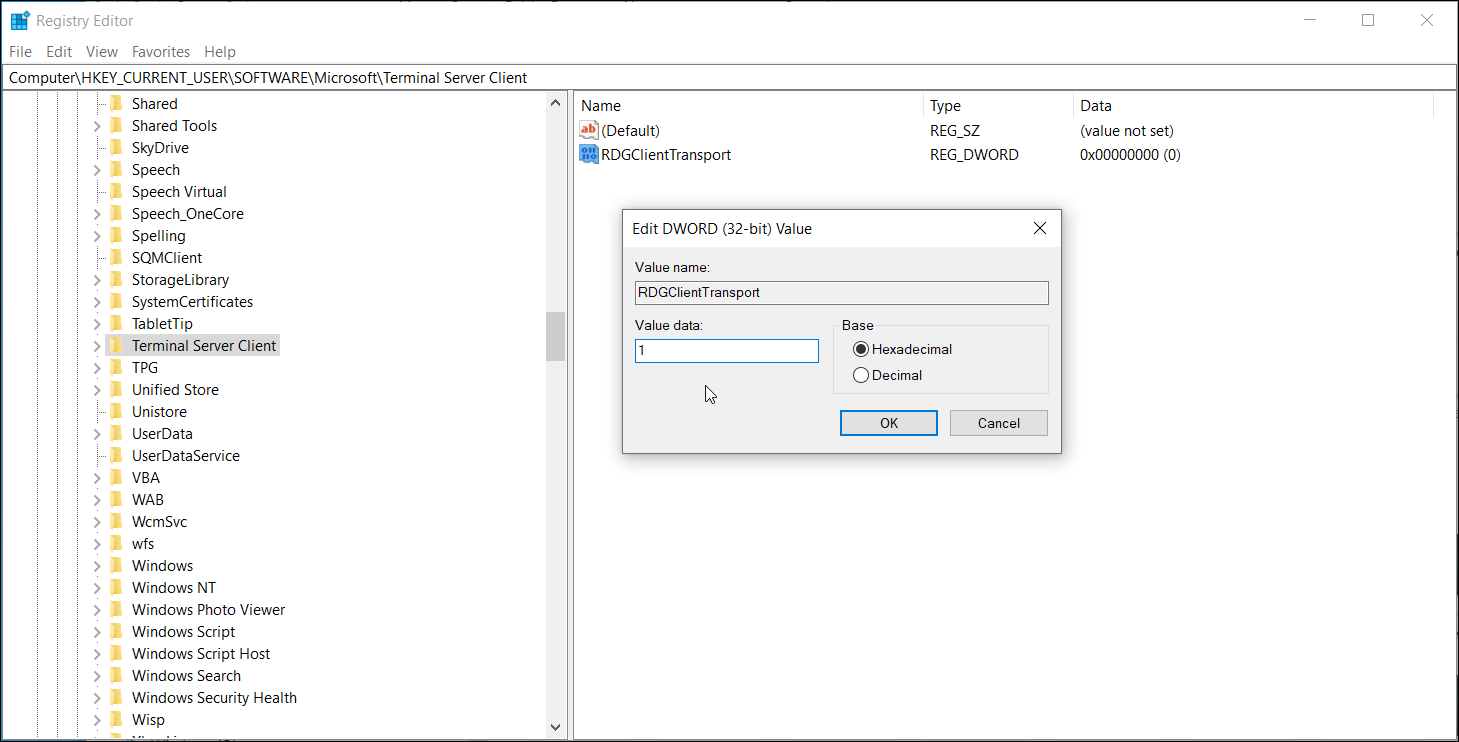Image resolution: width=1459 pixels, height=742 pixels.
Task: Open the View menu
Action: (x=102, y=51)
